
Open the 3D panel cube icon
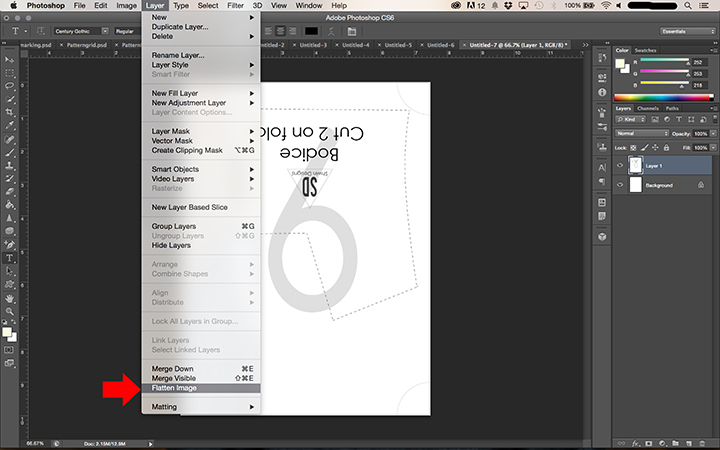coord(602,236)
